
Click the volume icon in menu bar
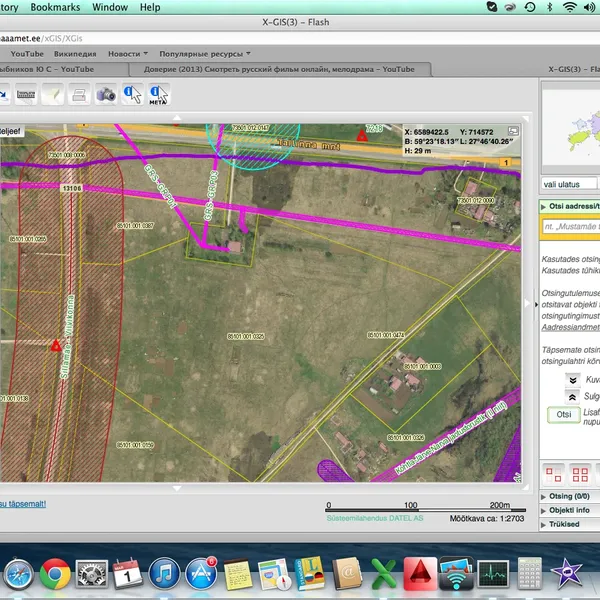(589, 7)
